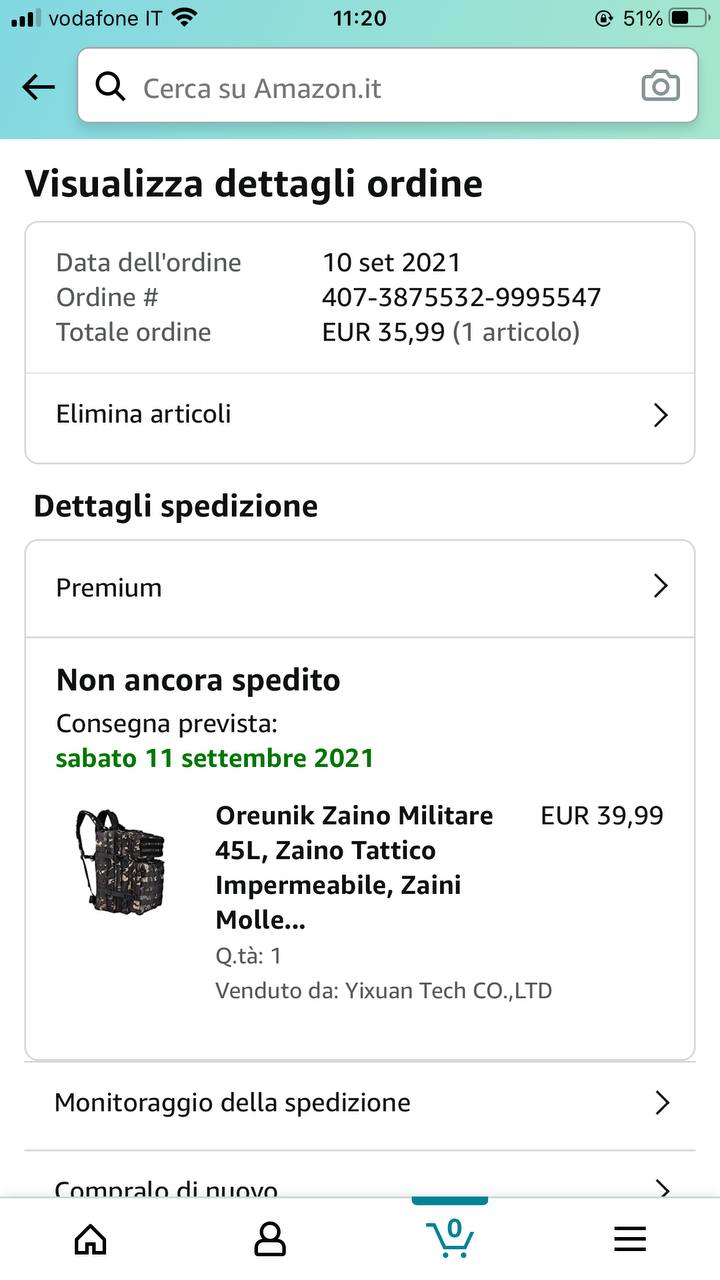The height and width of the screenshot is (1280, 720).
Task: Tap seller name Yixuan Tech CO.,LTD
Action: tap(448, 991)
